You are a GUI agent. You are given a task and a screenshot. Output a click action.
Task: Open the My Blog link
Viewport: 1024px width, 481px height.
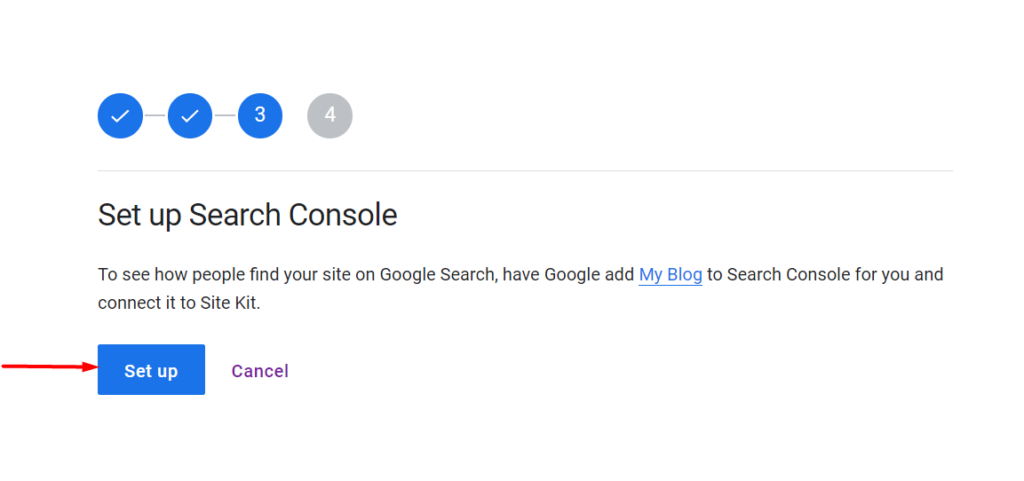point(671,275)
